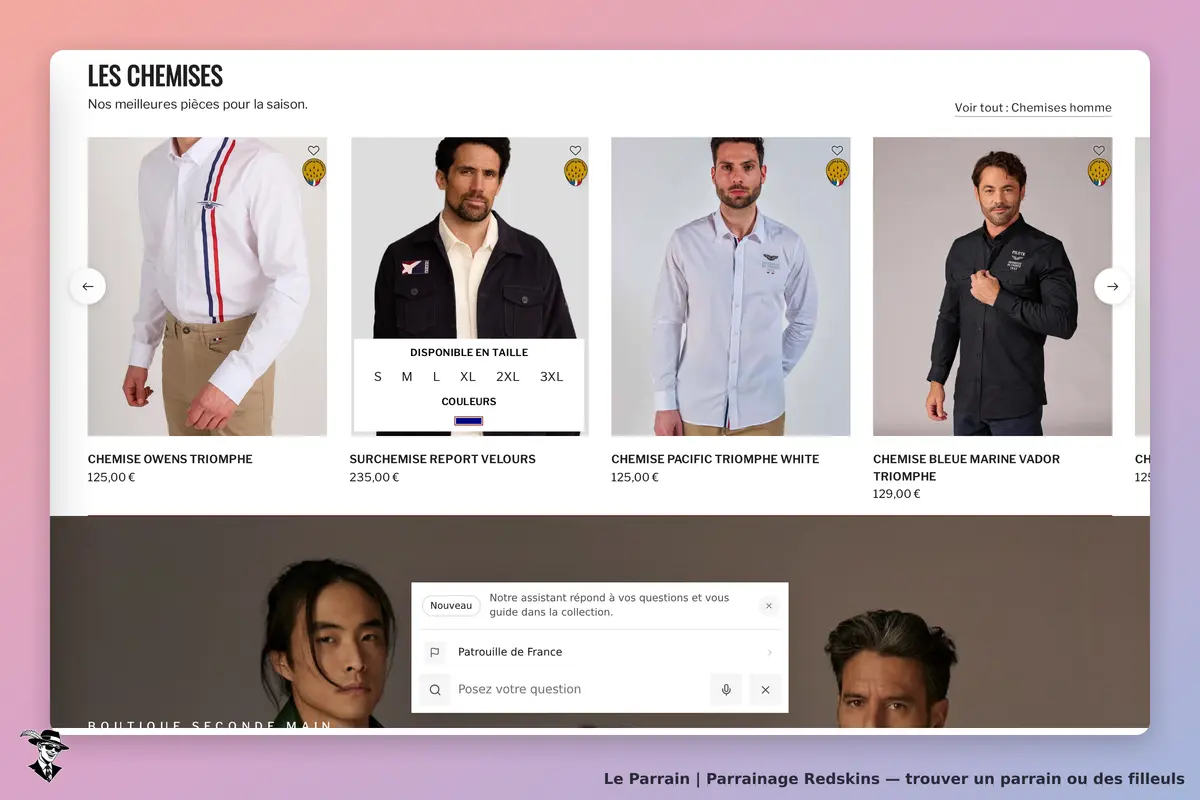Add Chemise Owens Triomphe to wishlist heart
1200x800 pixels.
(x=313, y=151)
